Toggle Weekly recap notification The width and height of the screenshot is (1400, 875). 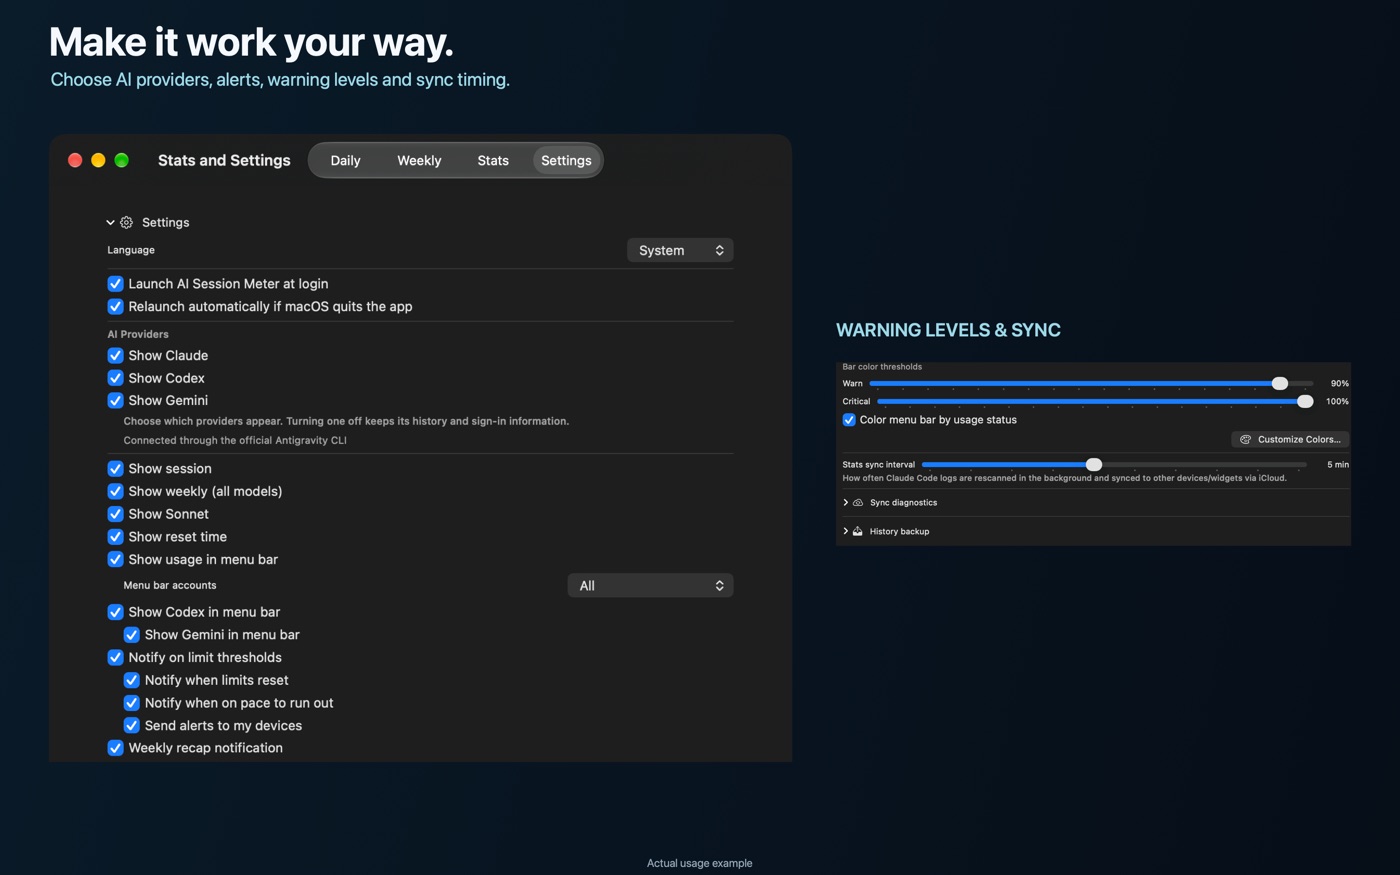[115, 748]
